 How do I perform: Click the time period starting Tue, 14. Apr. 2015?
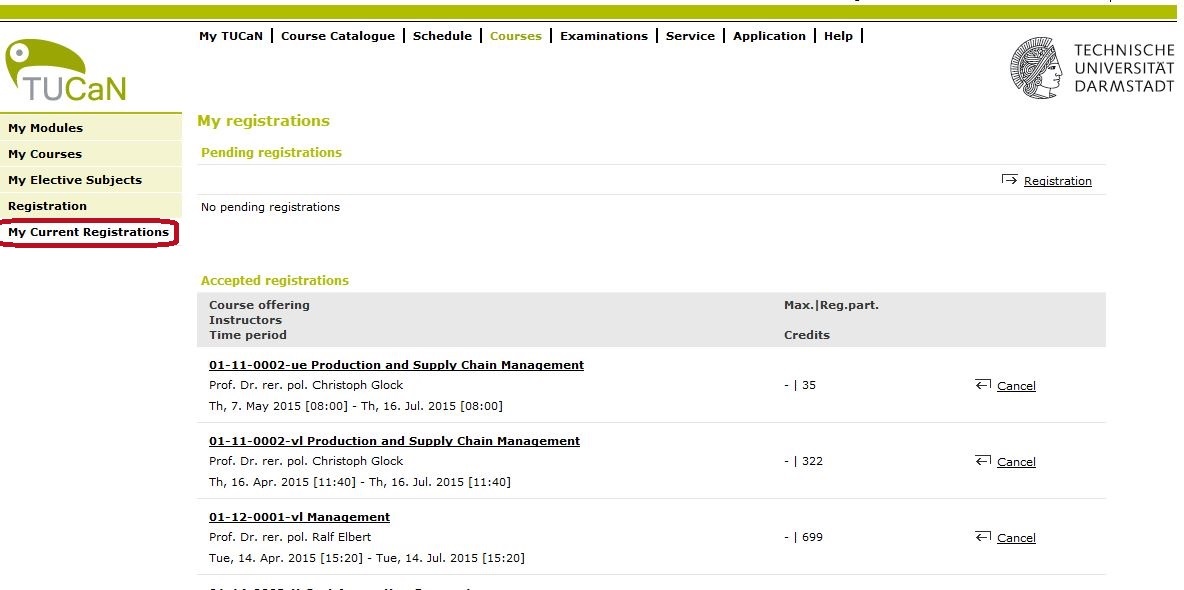(x=367, y=558)
